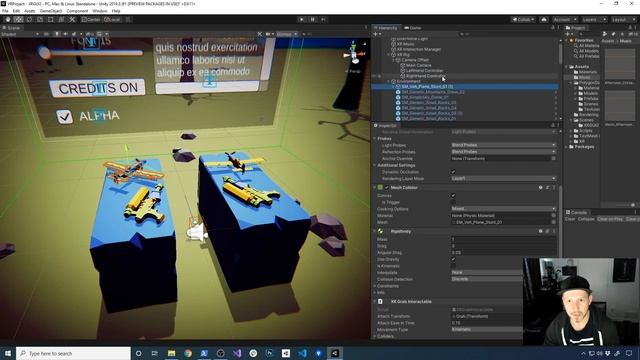Screen dimensions: 640x360
Task: Toggle the Use Gravity checkbox
Action: coord(453,259)
